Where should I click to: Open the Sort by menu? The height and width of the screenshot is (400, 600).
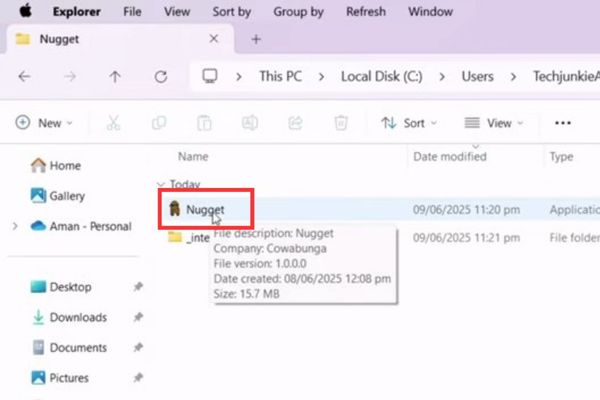(x=232, y=12)
